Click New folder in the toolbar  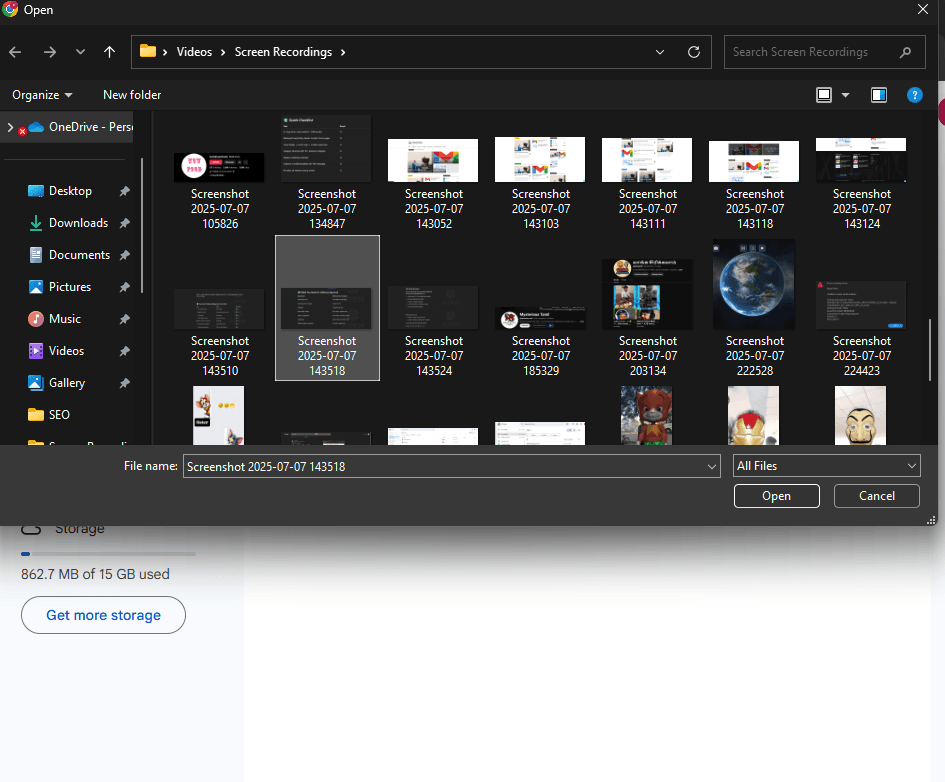click(132, 95)
